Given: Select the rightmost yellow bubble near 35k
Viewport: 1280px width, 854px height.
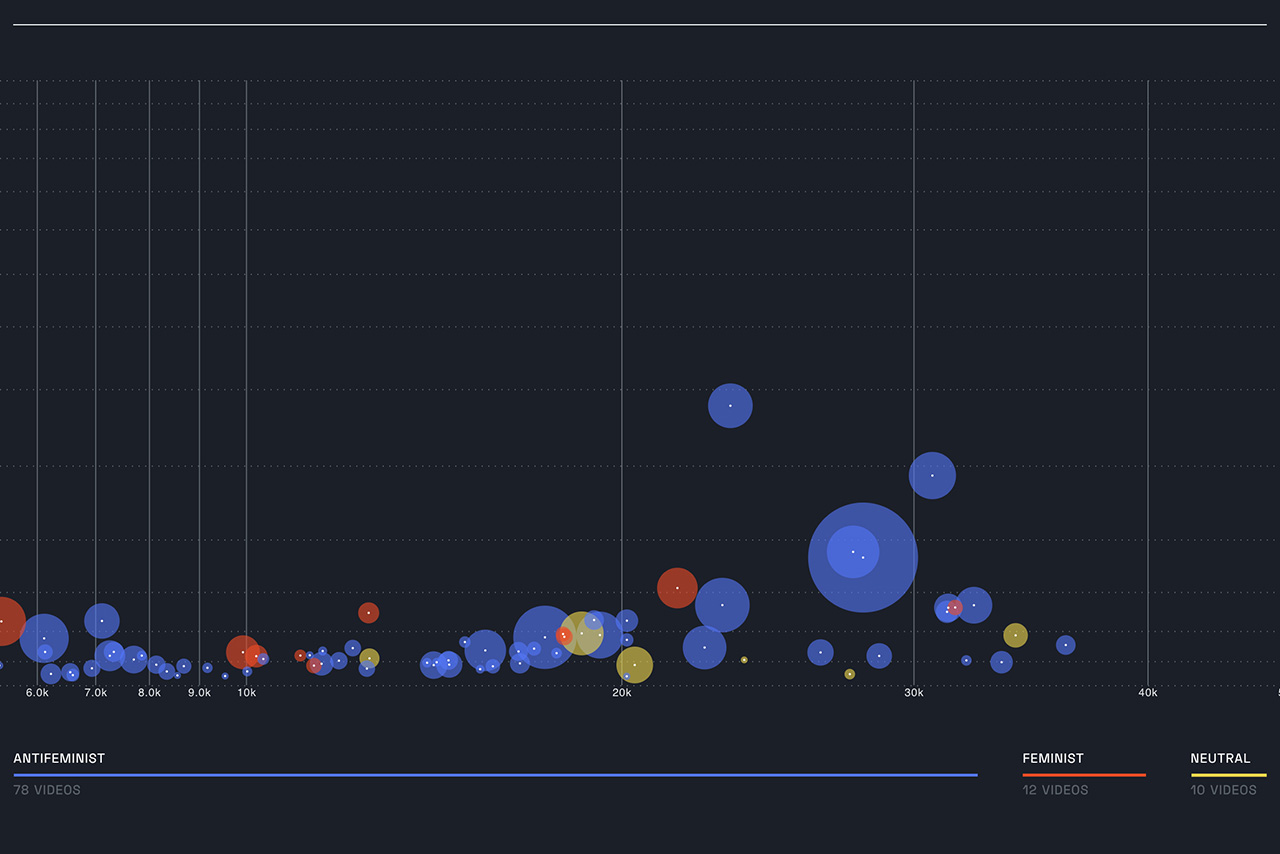Looking at the screenshot, I should 1015,635.
